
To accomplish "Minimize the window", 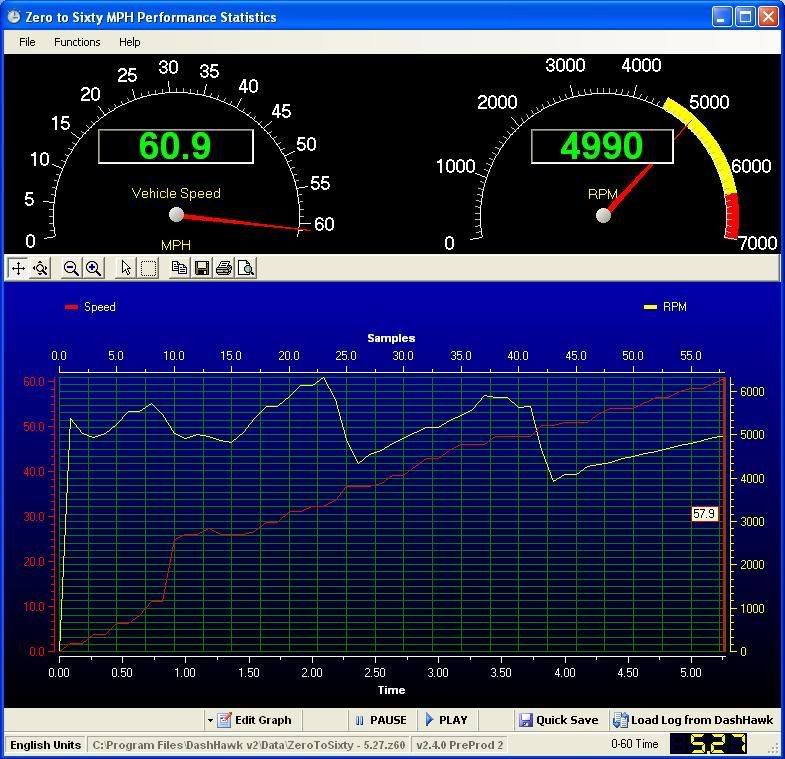I will tap(721, 17).
